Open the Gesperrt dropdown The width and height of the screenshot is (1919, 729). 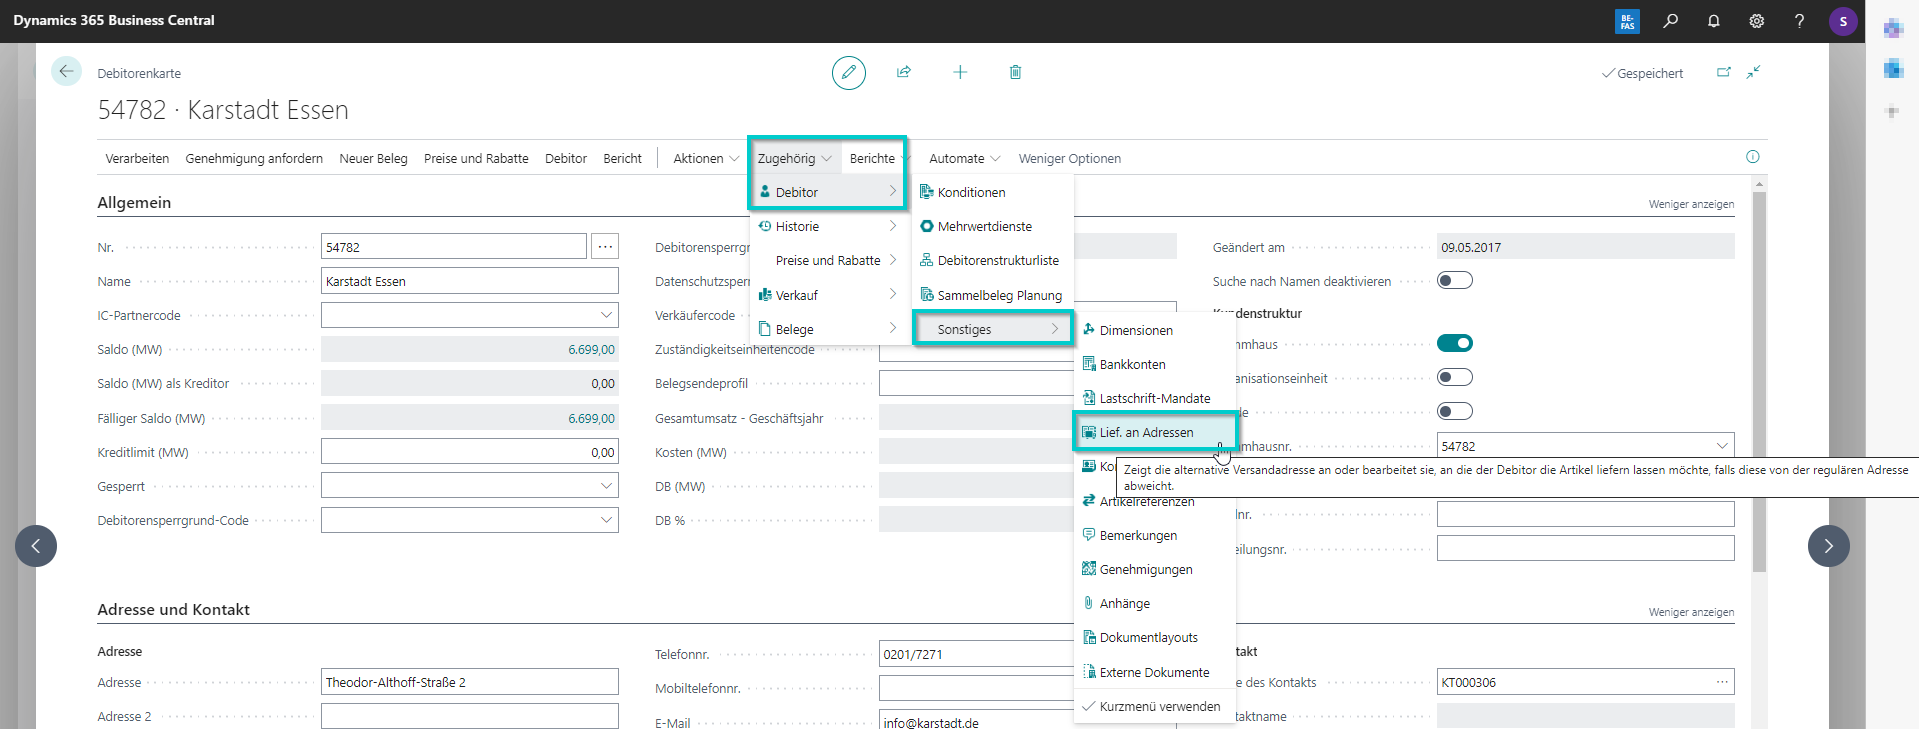[606, 487]
